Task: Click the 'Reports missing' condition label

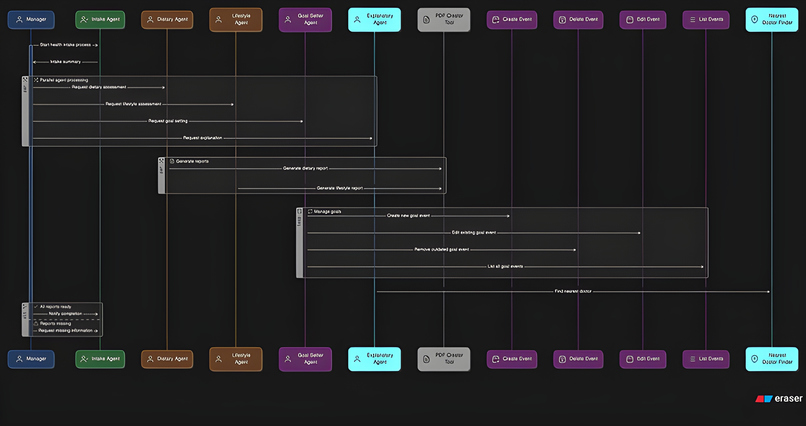Action: 56,324
